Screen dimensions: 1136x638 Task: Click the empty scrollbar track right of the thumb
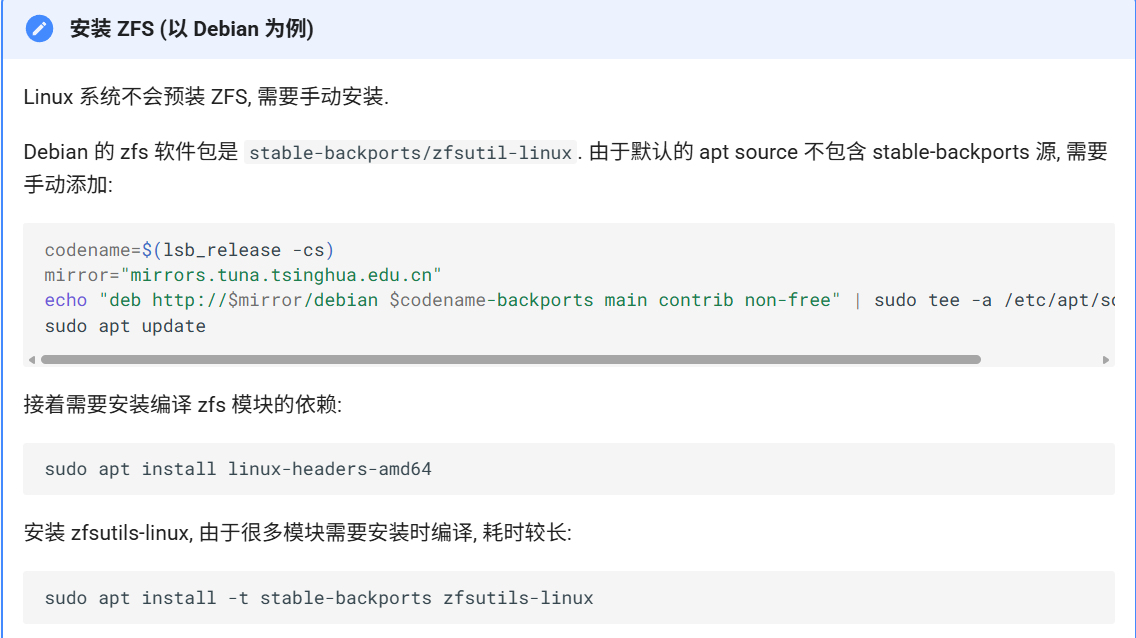coord(1040,360)
